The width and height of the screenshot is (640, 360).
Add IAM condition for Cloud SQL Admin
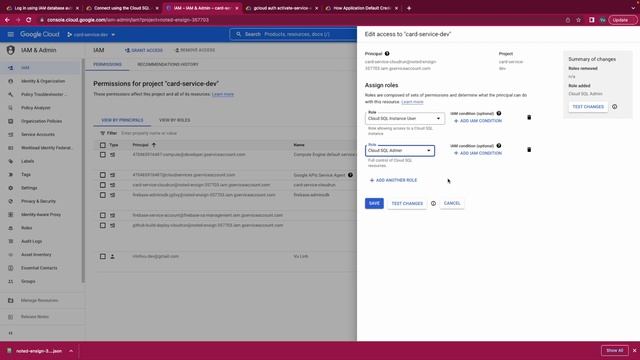(x=478, y=153)
